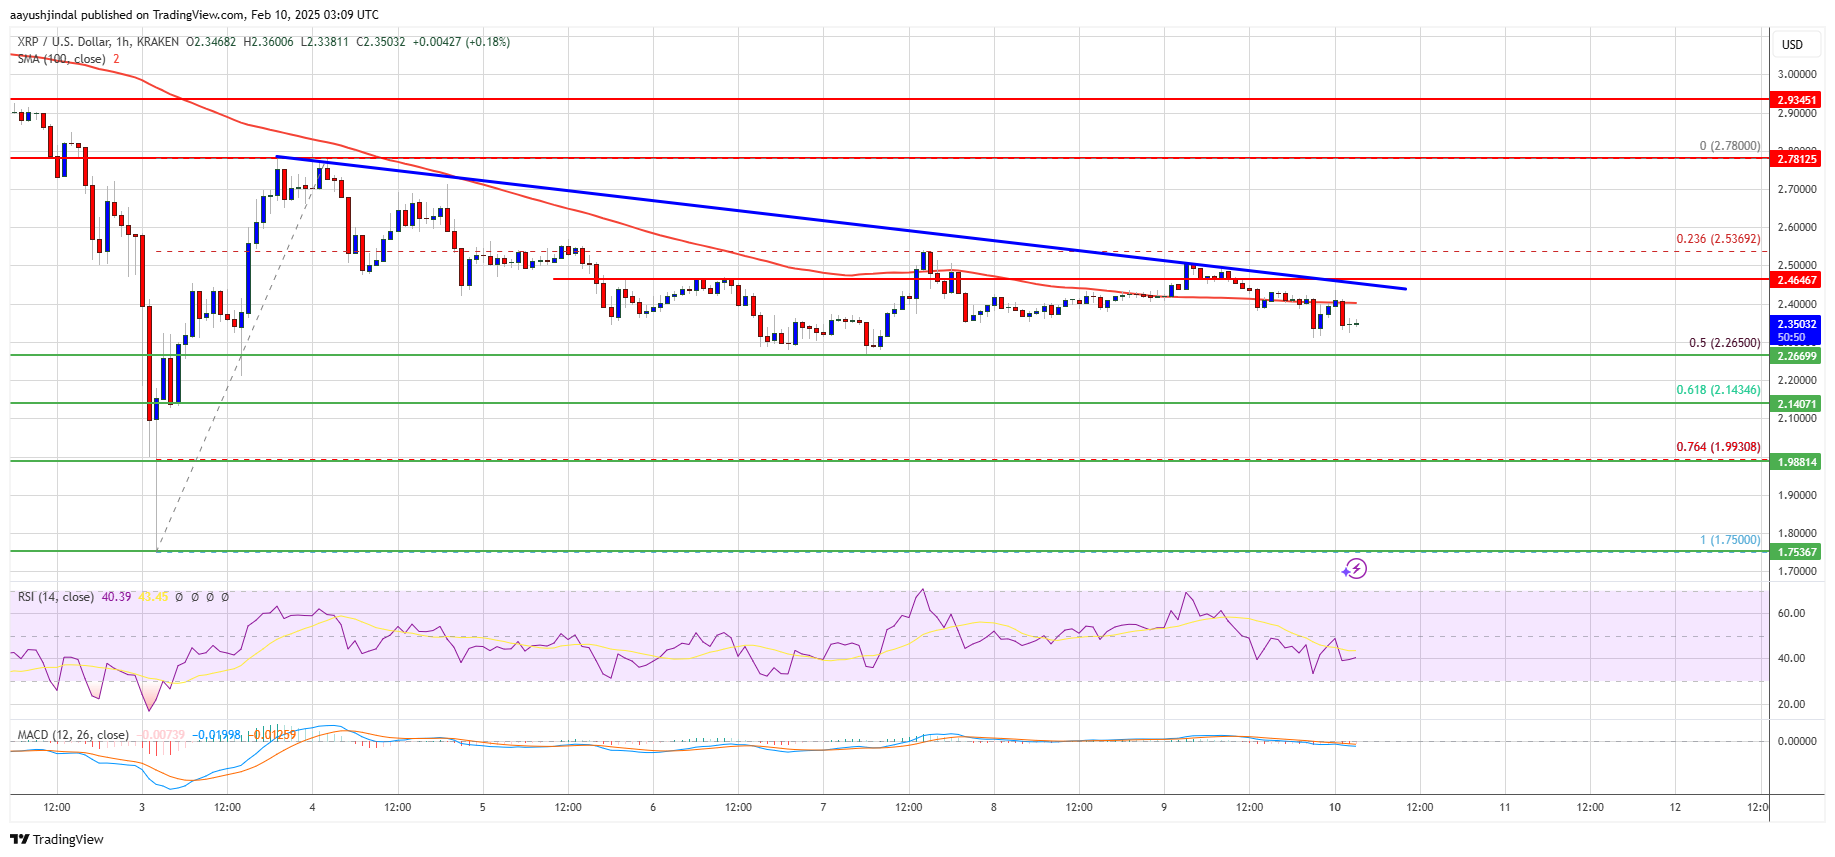Click the blue descending trend line

click(840, 222)
